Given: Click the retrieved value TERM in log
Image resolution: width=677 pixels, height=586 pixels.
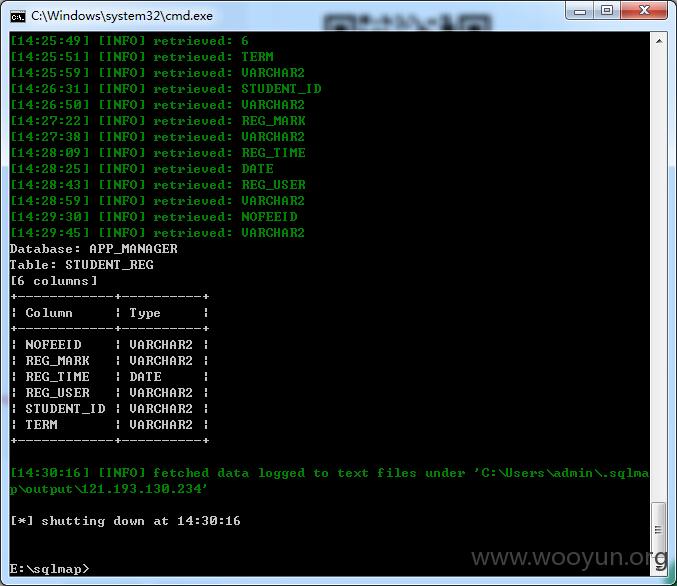Looking at the screenshot, I should (257, 57).
